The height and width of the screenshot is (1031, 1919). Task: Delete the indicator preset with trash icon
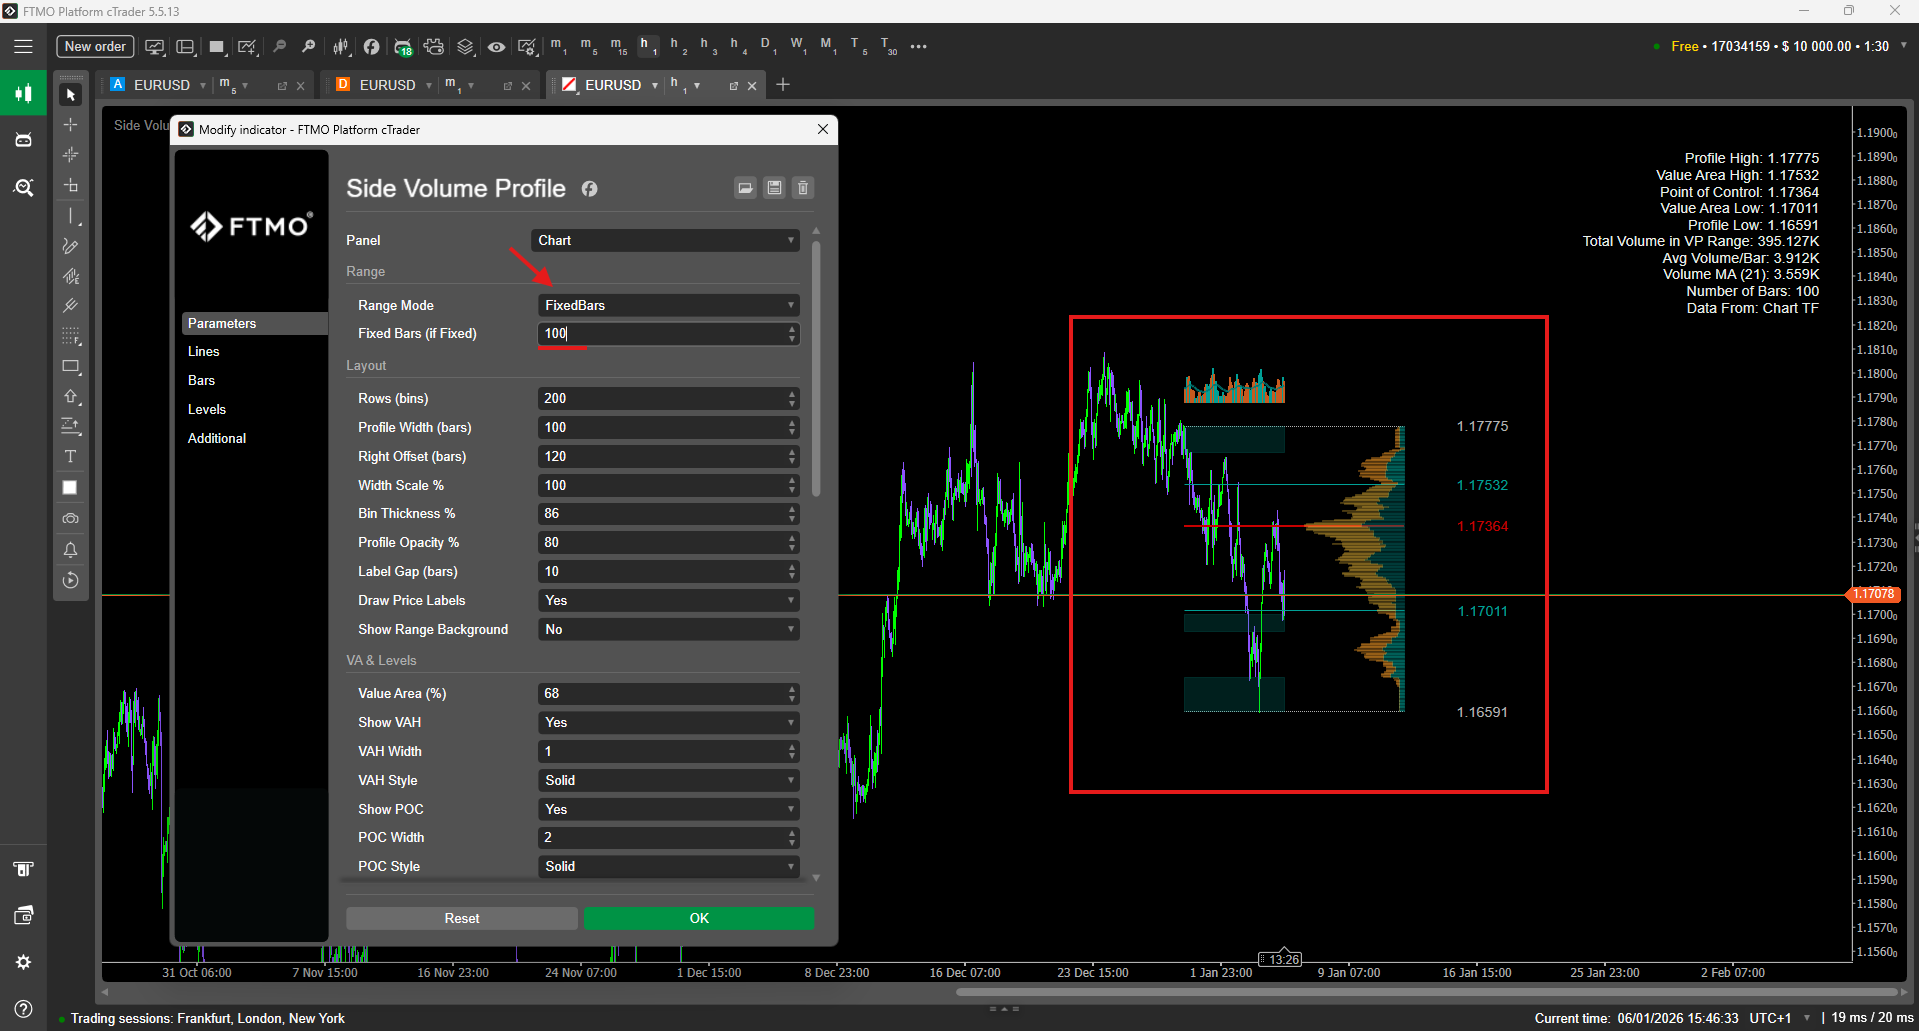pyautogui.click(x=803, y=188)
